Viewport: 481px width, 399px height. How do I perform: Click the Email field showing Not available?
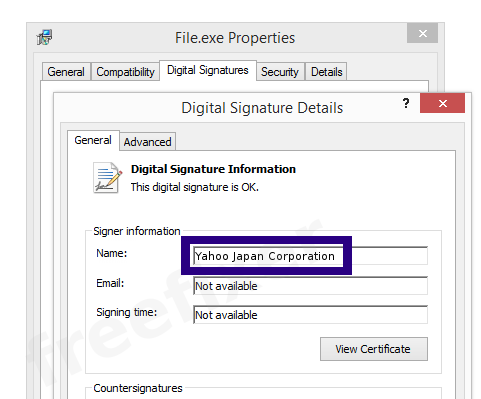click(x=310, y=286)
